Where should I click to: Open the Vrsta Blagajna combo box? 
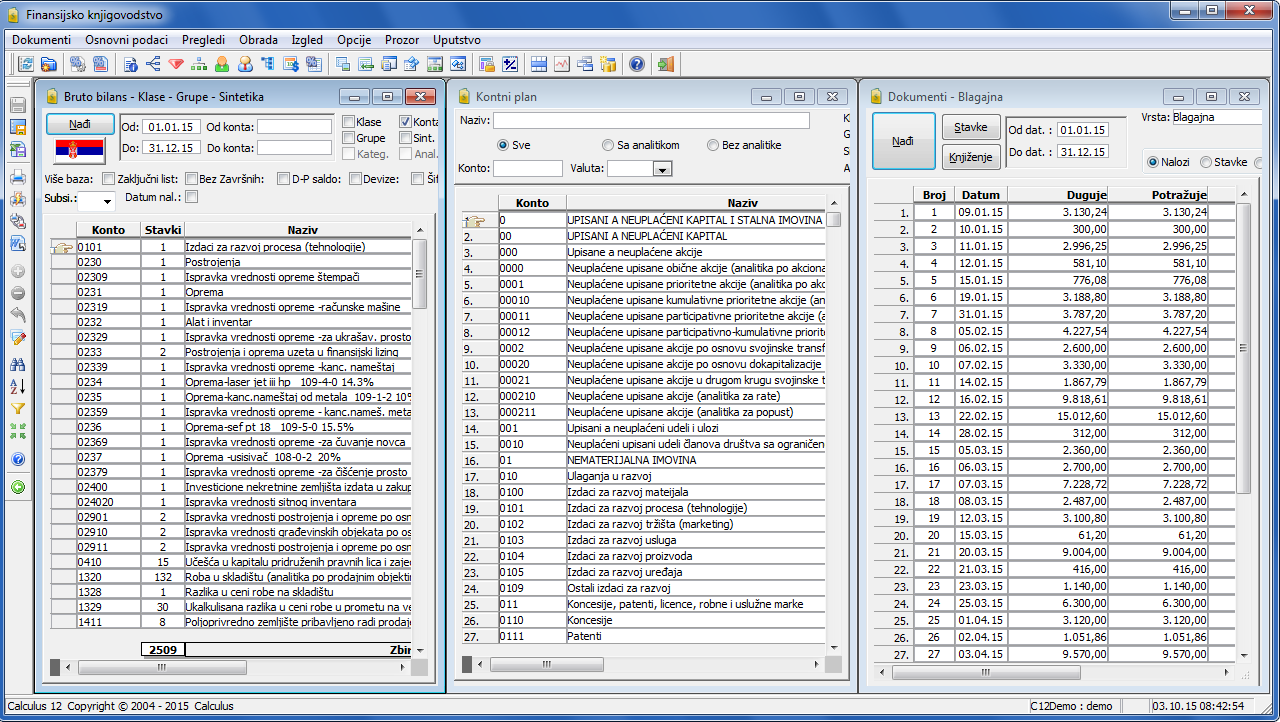[x=1216, y=117]
